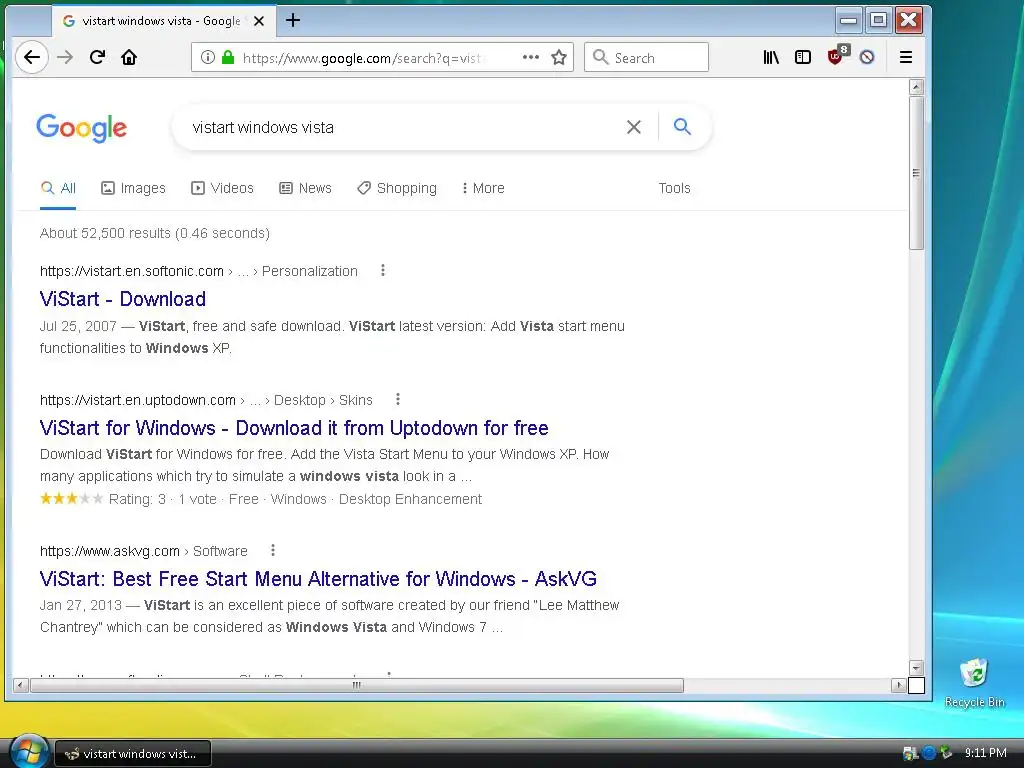Select the Firefox taskbar button
Screen dimensions: 1024x768
point(133,754)
